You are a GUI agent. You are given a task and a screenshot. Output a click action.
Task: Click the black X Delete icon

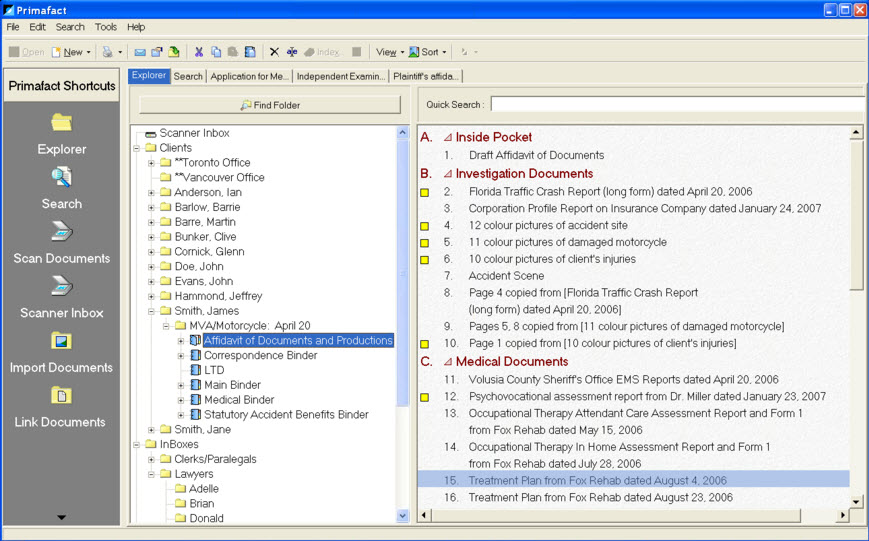[274, 52]
